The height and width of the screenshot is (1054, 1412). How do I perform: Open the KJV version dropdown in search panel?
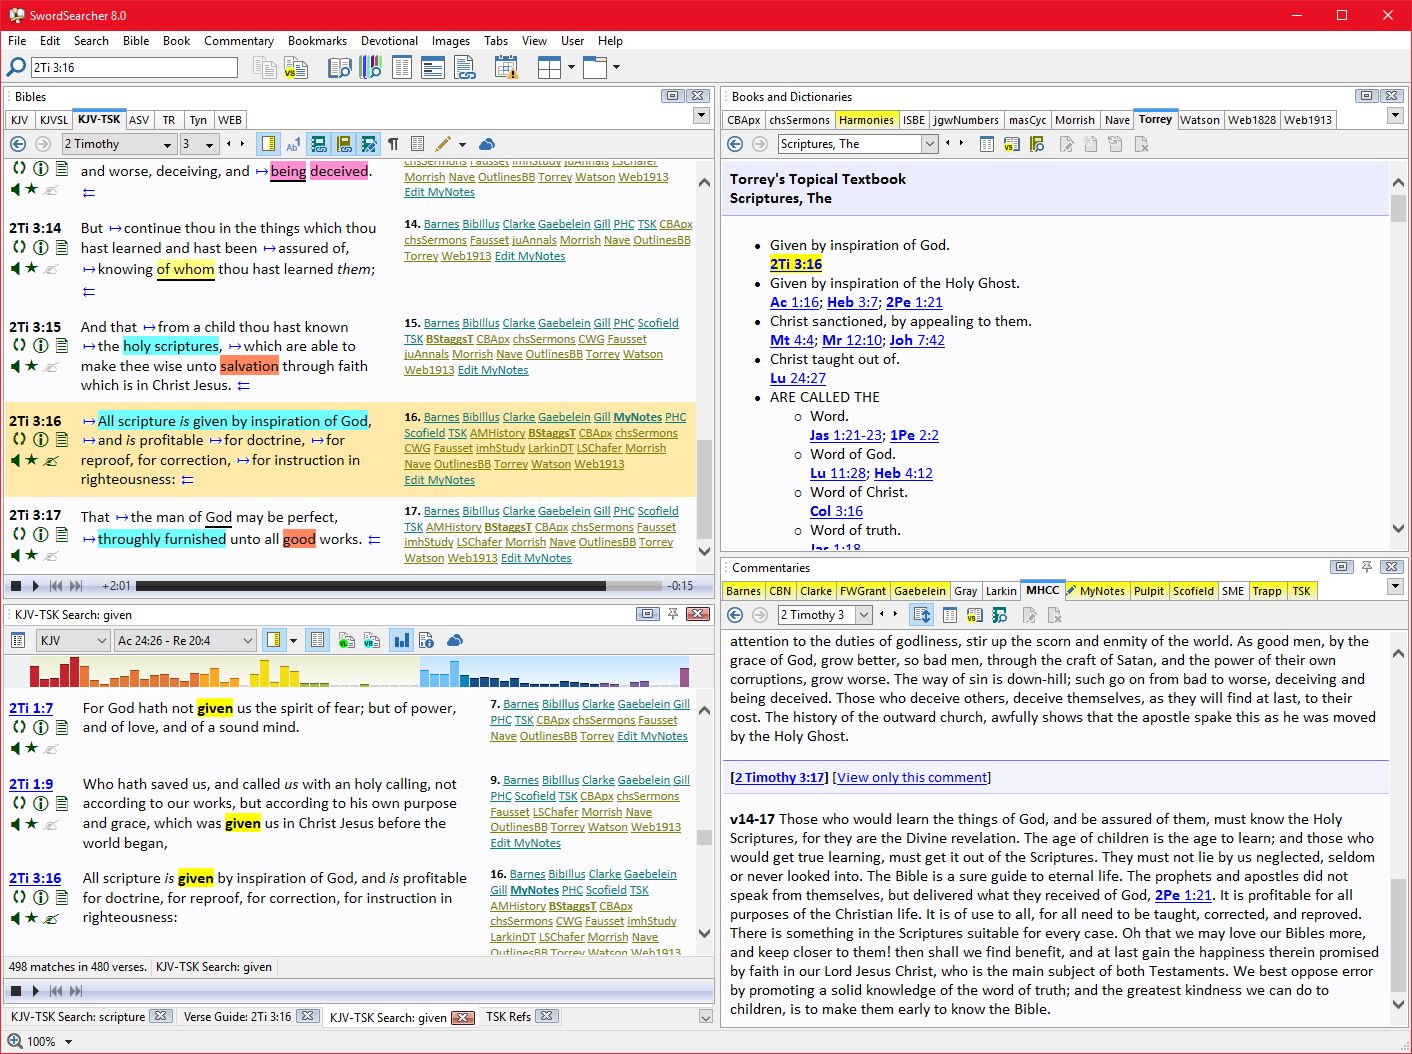pyautogui.click(x=73, y=640)
